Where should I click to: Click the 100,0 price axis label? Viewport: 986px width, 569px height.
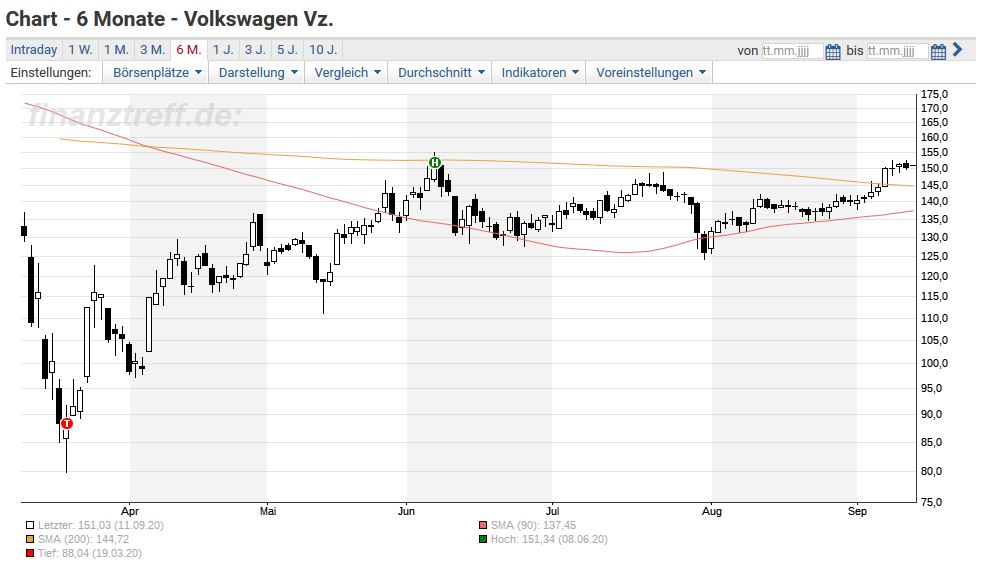934,363
